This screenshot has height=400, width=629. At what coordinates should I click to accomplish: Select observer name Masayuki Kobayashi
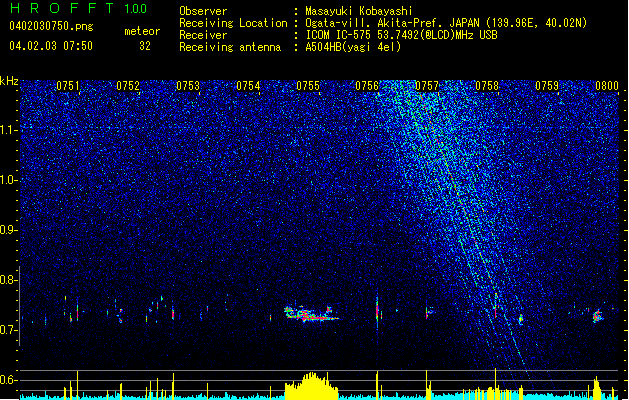pyautogui.click(x=359, y=11)
